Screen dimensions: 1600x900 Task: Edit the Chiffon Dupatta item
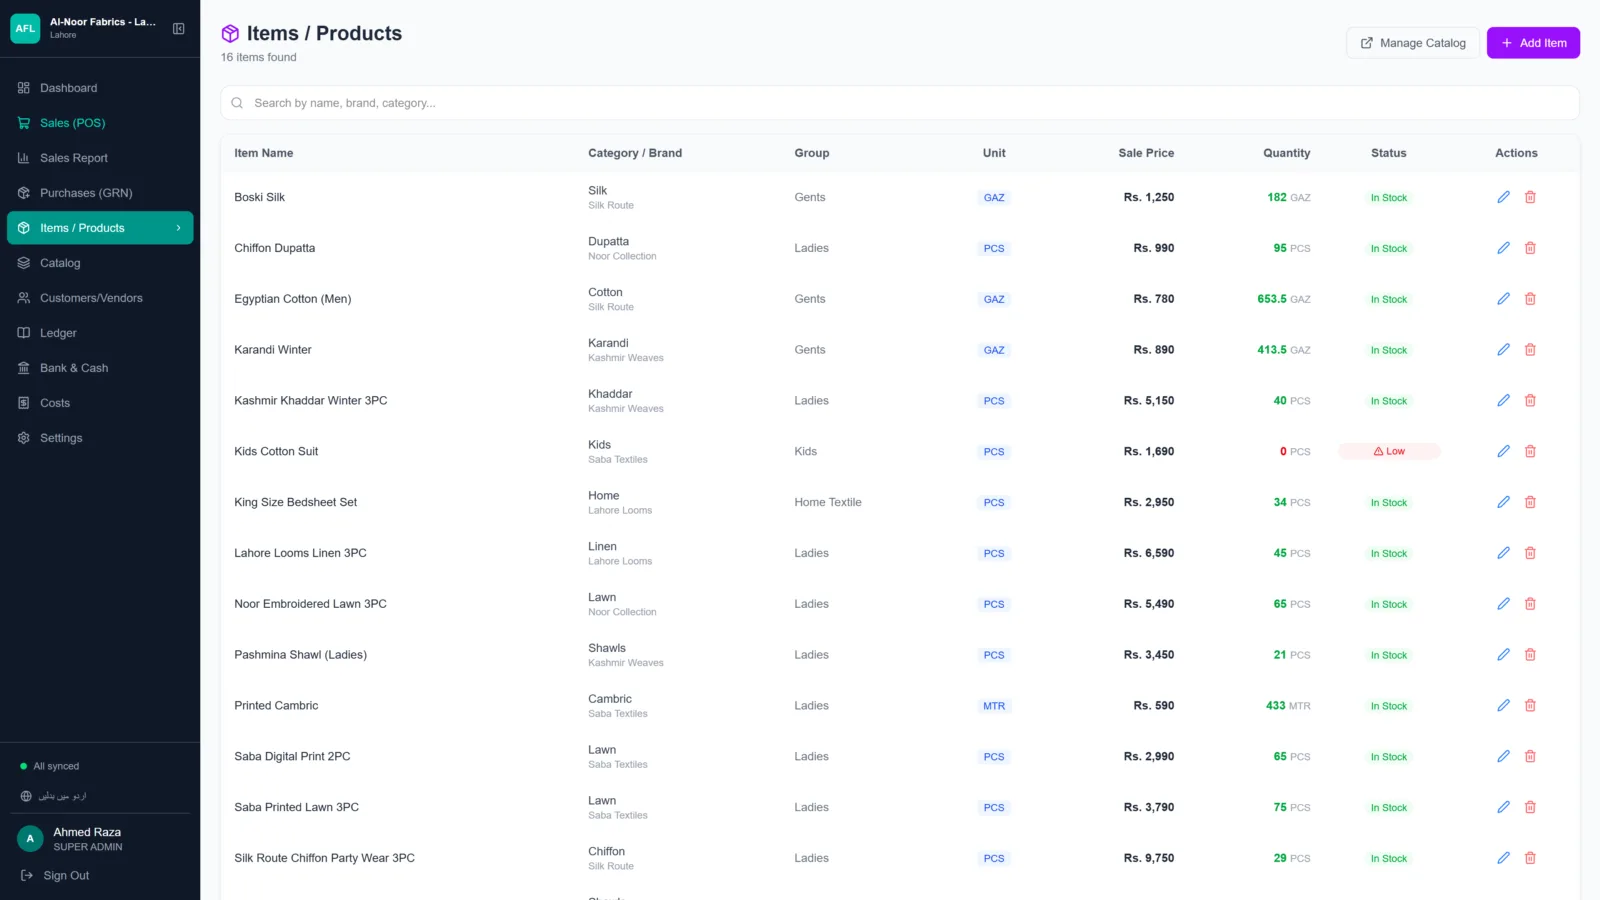coord(1503,248)
